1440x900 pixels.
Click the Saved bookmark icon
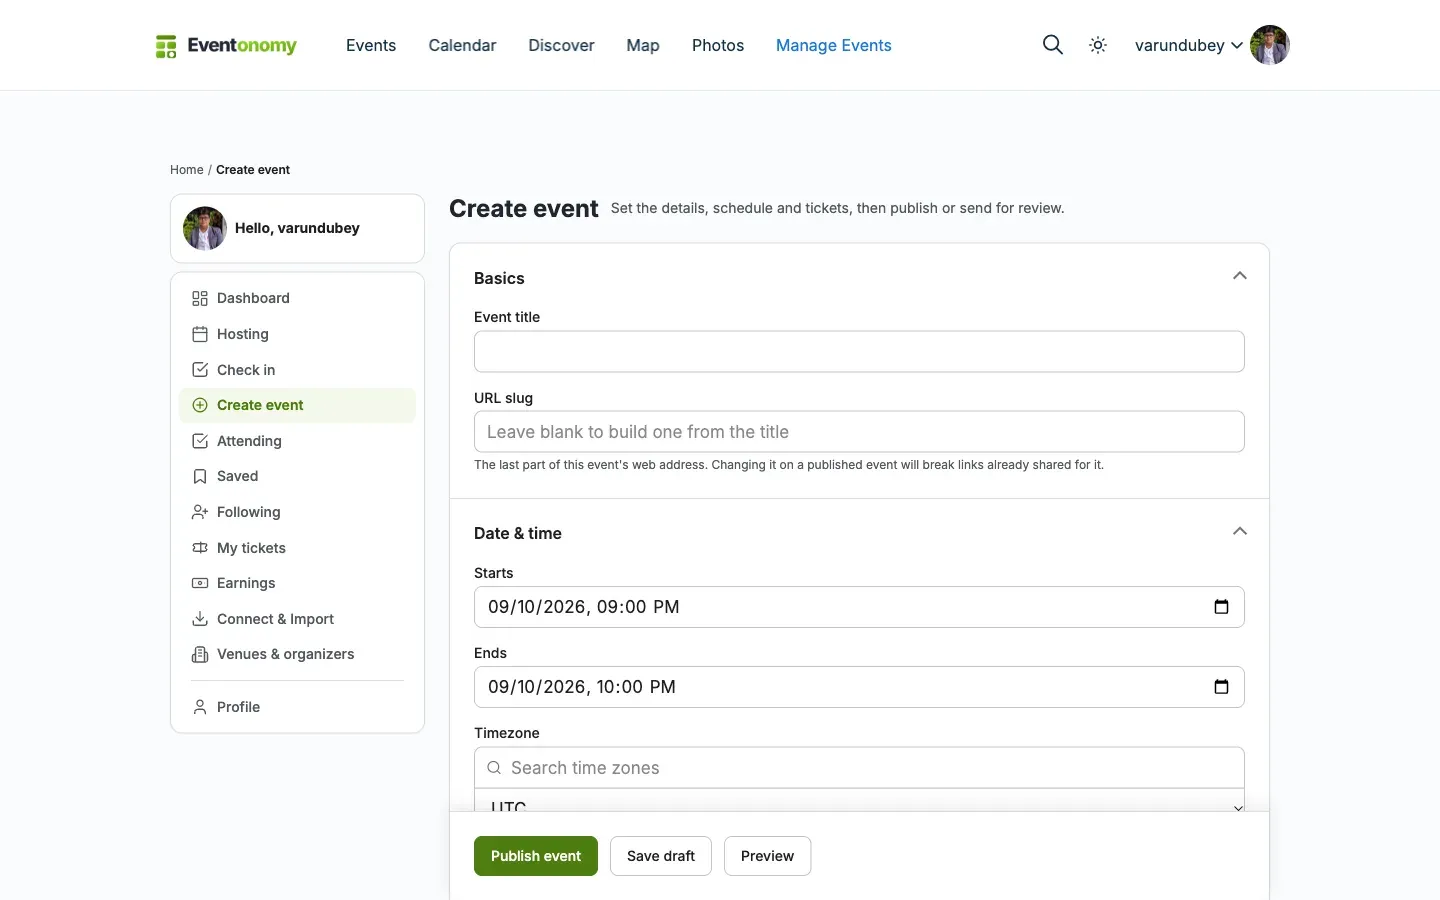point(200,476)
